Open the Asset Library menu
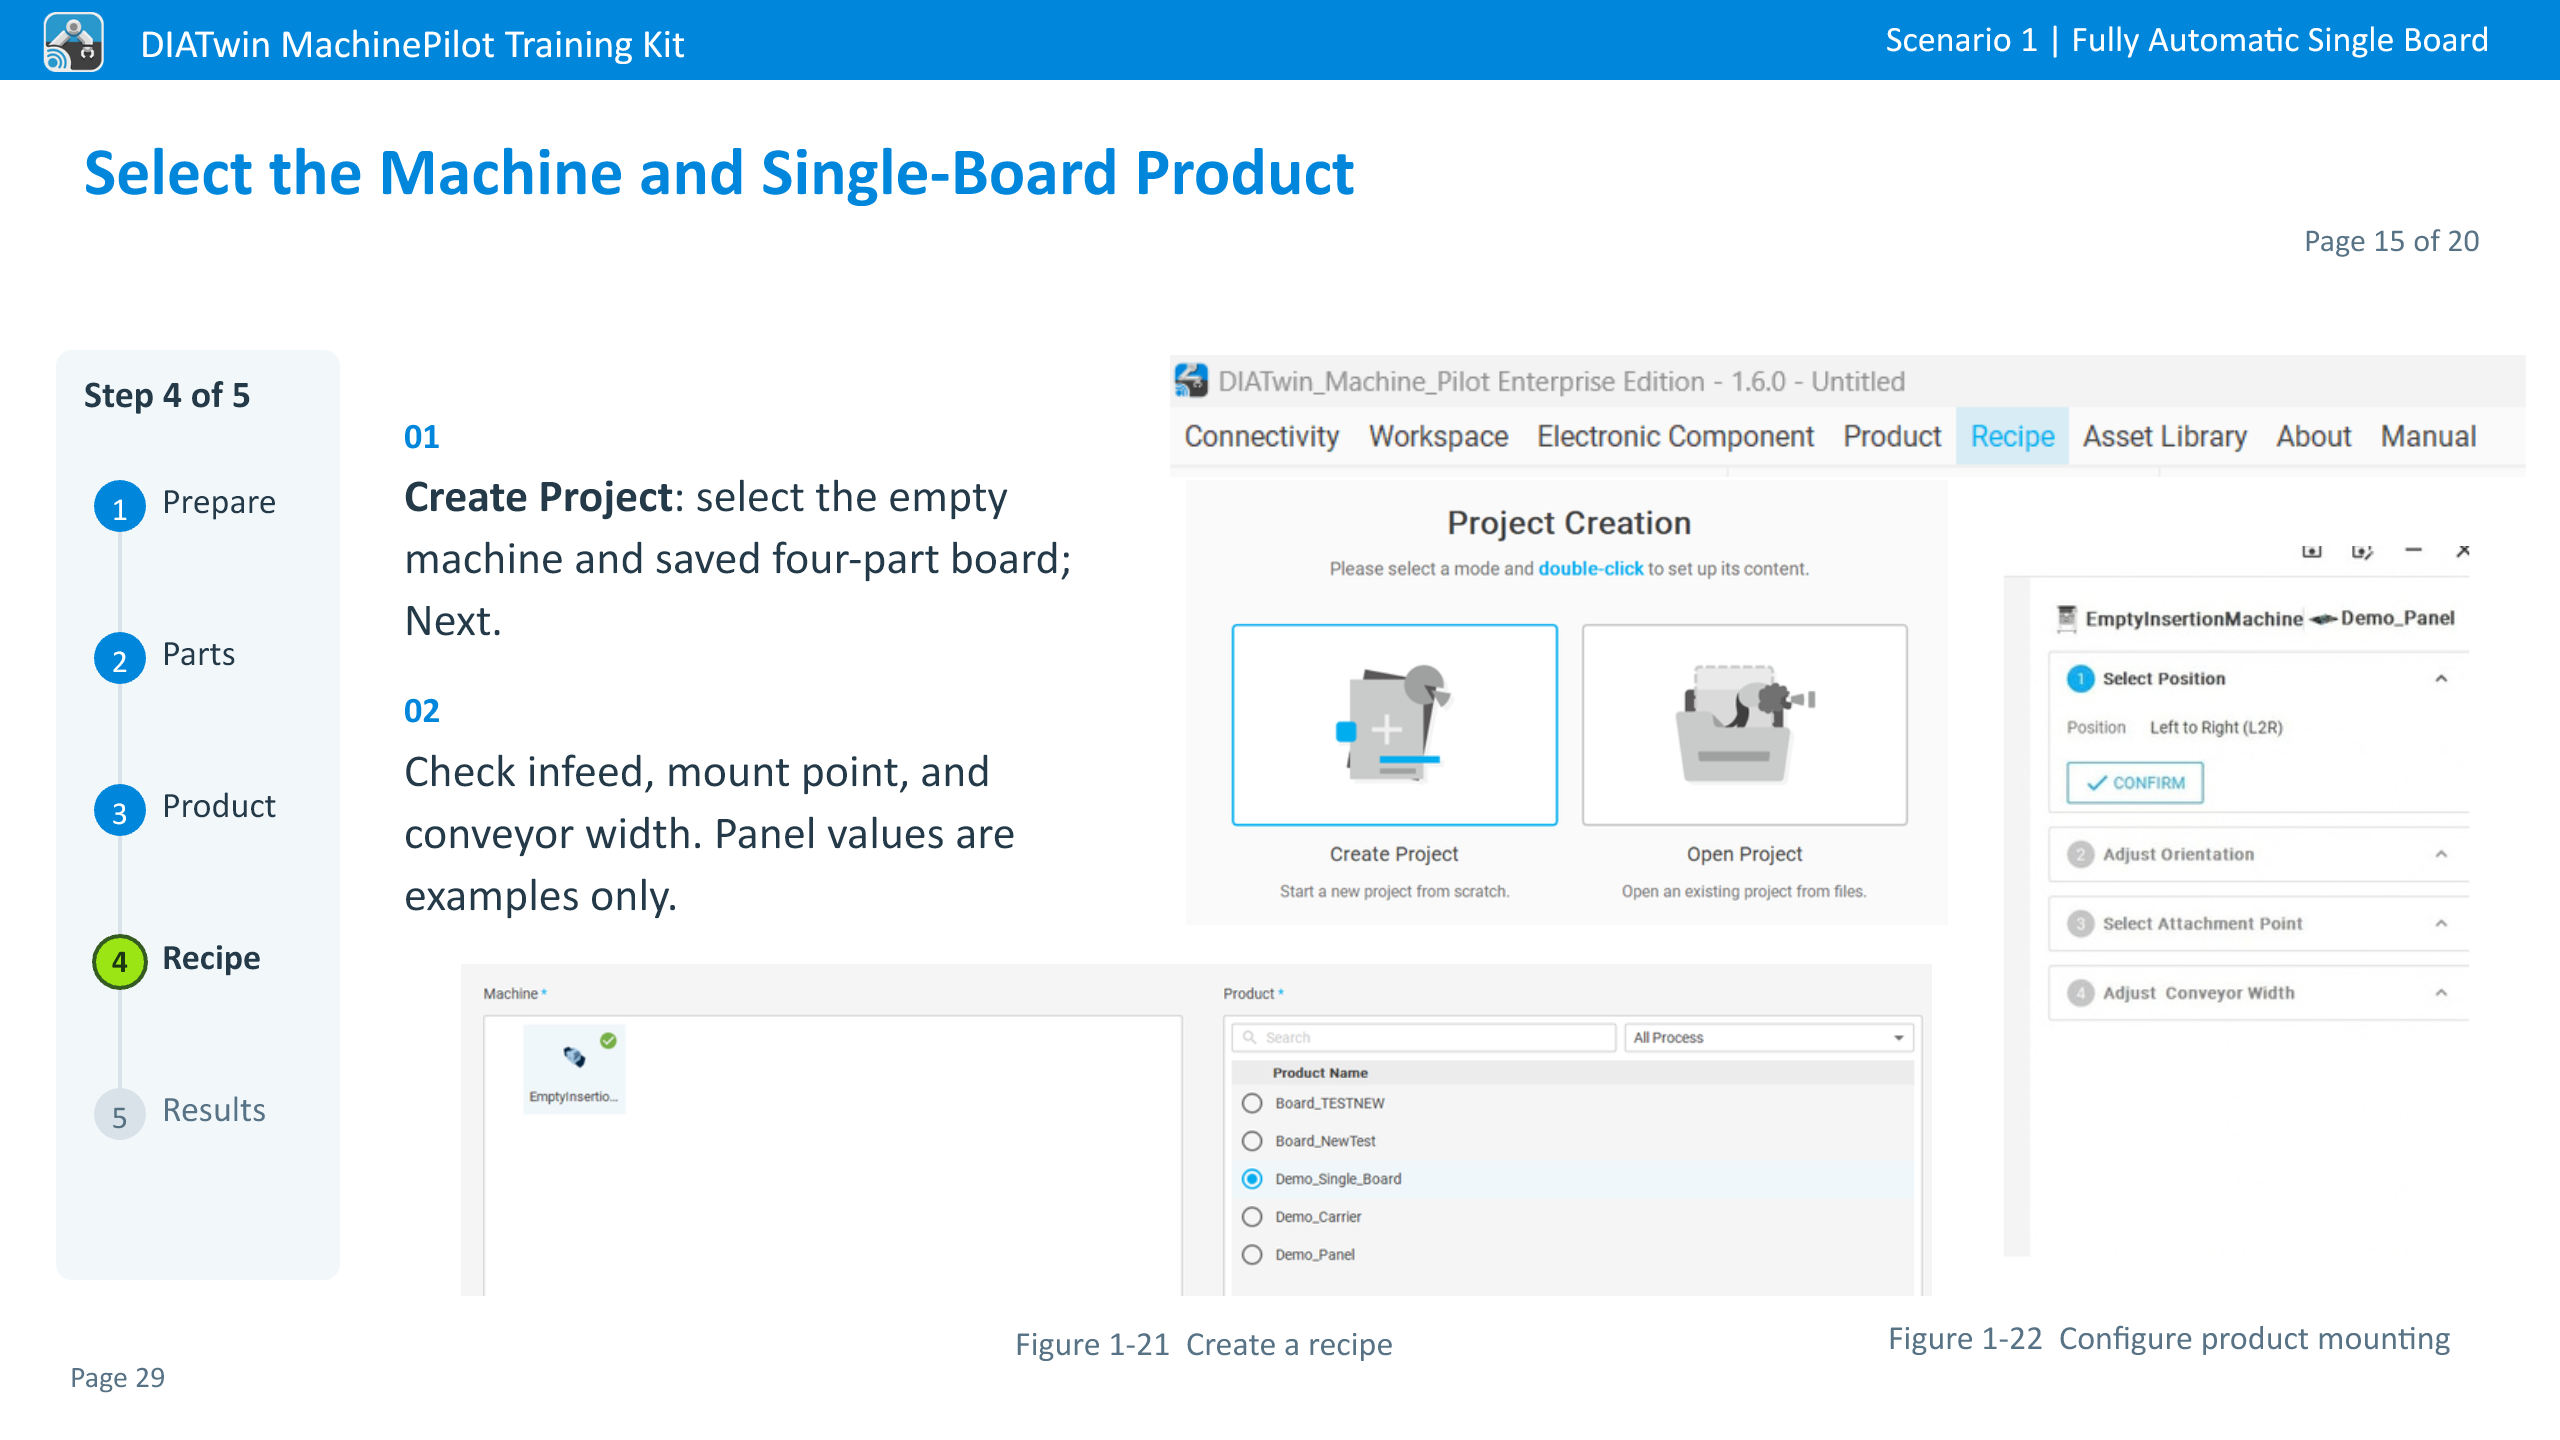The width and height of the screenshot is (2560, 1440). [2165, 437]
